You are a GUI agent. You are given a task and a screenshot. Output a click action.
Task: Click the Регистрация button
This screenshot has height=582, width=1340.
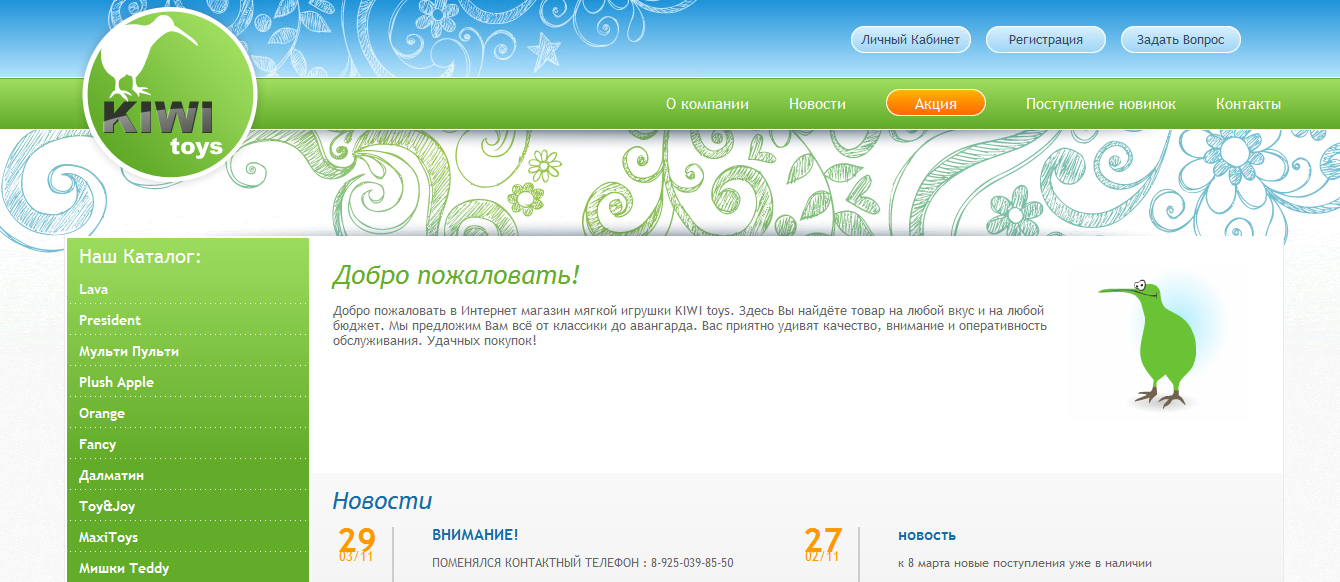1046,39
